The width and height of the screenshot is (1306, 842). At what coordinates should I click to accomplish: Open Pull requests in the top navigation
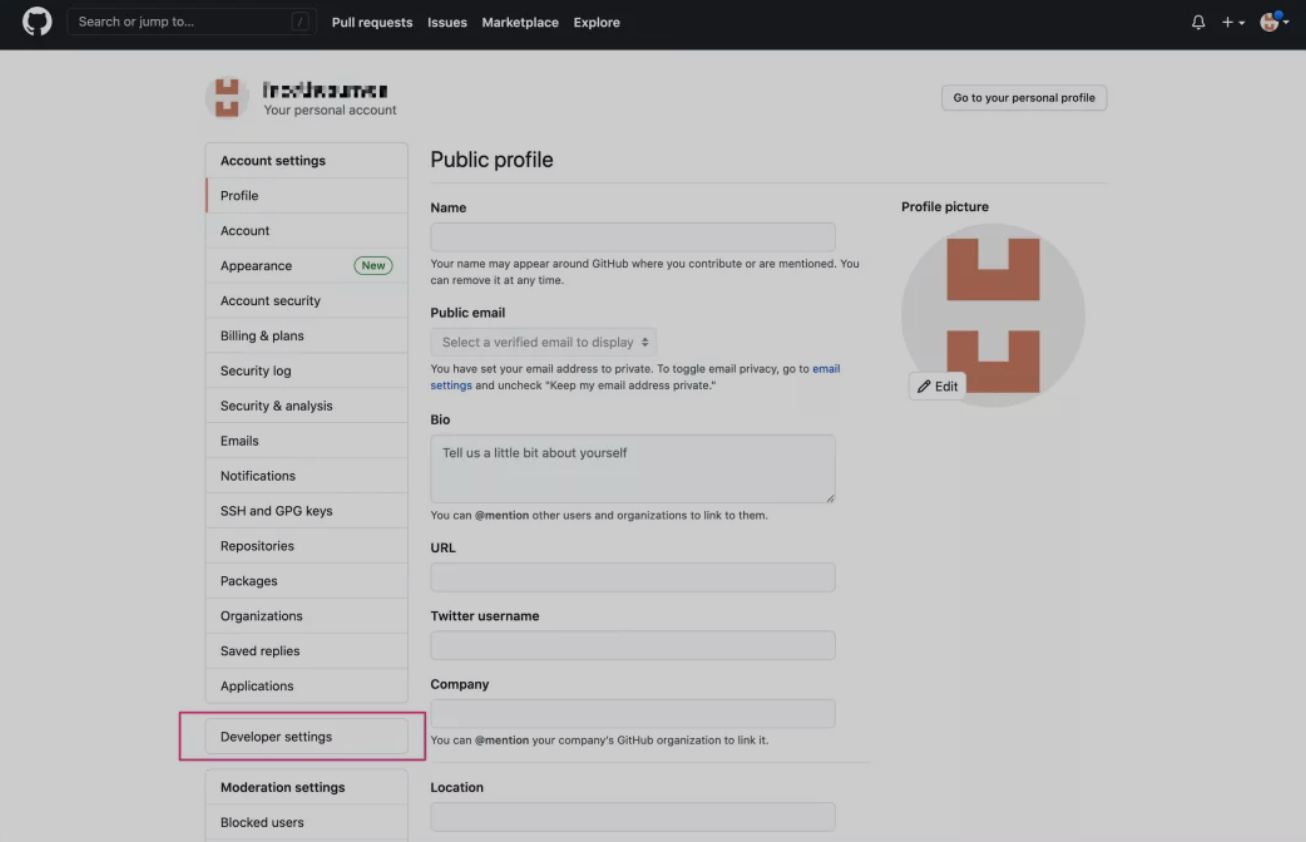[x=372, y=22]
